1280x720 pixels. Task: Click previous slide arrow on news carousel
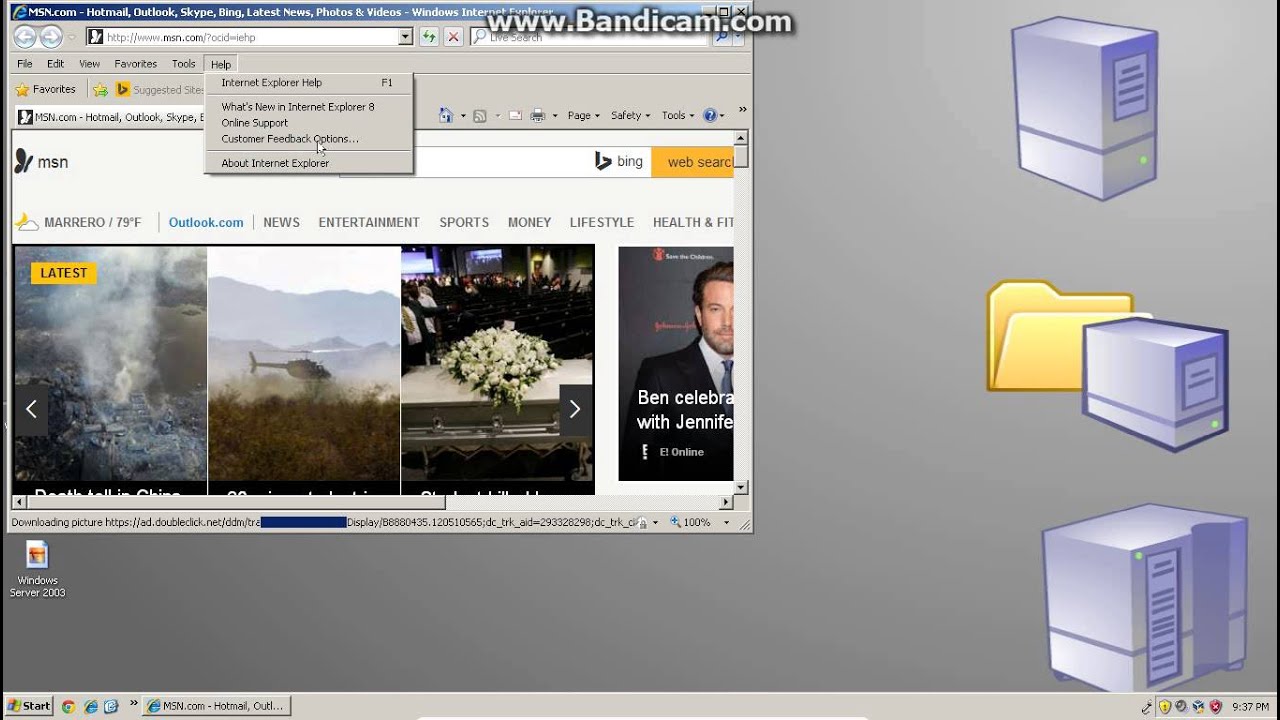tap(31, 408)
